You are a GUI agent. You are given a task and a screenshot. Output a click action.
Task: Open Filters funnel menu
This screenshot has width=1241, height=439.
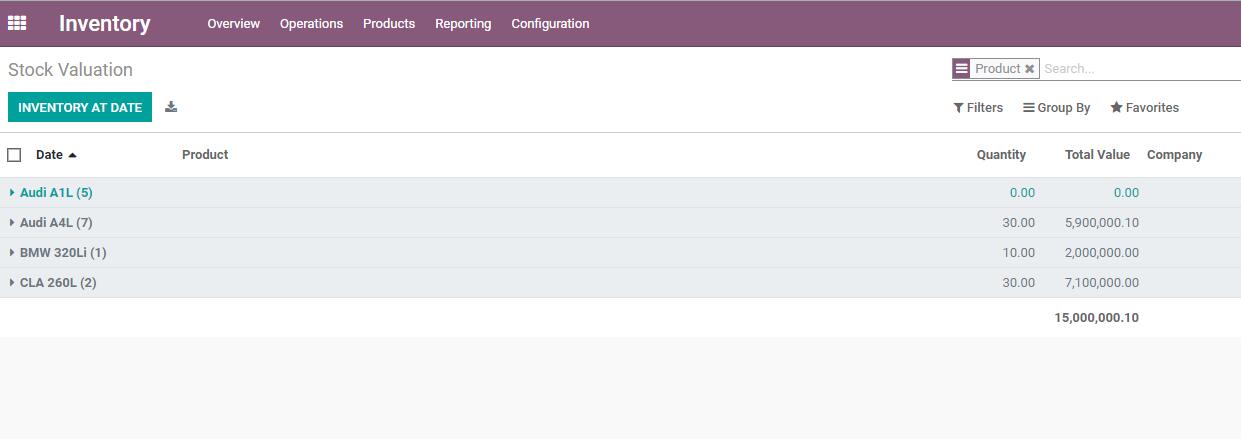[x=978, y=108]
